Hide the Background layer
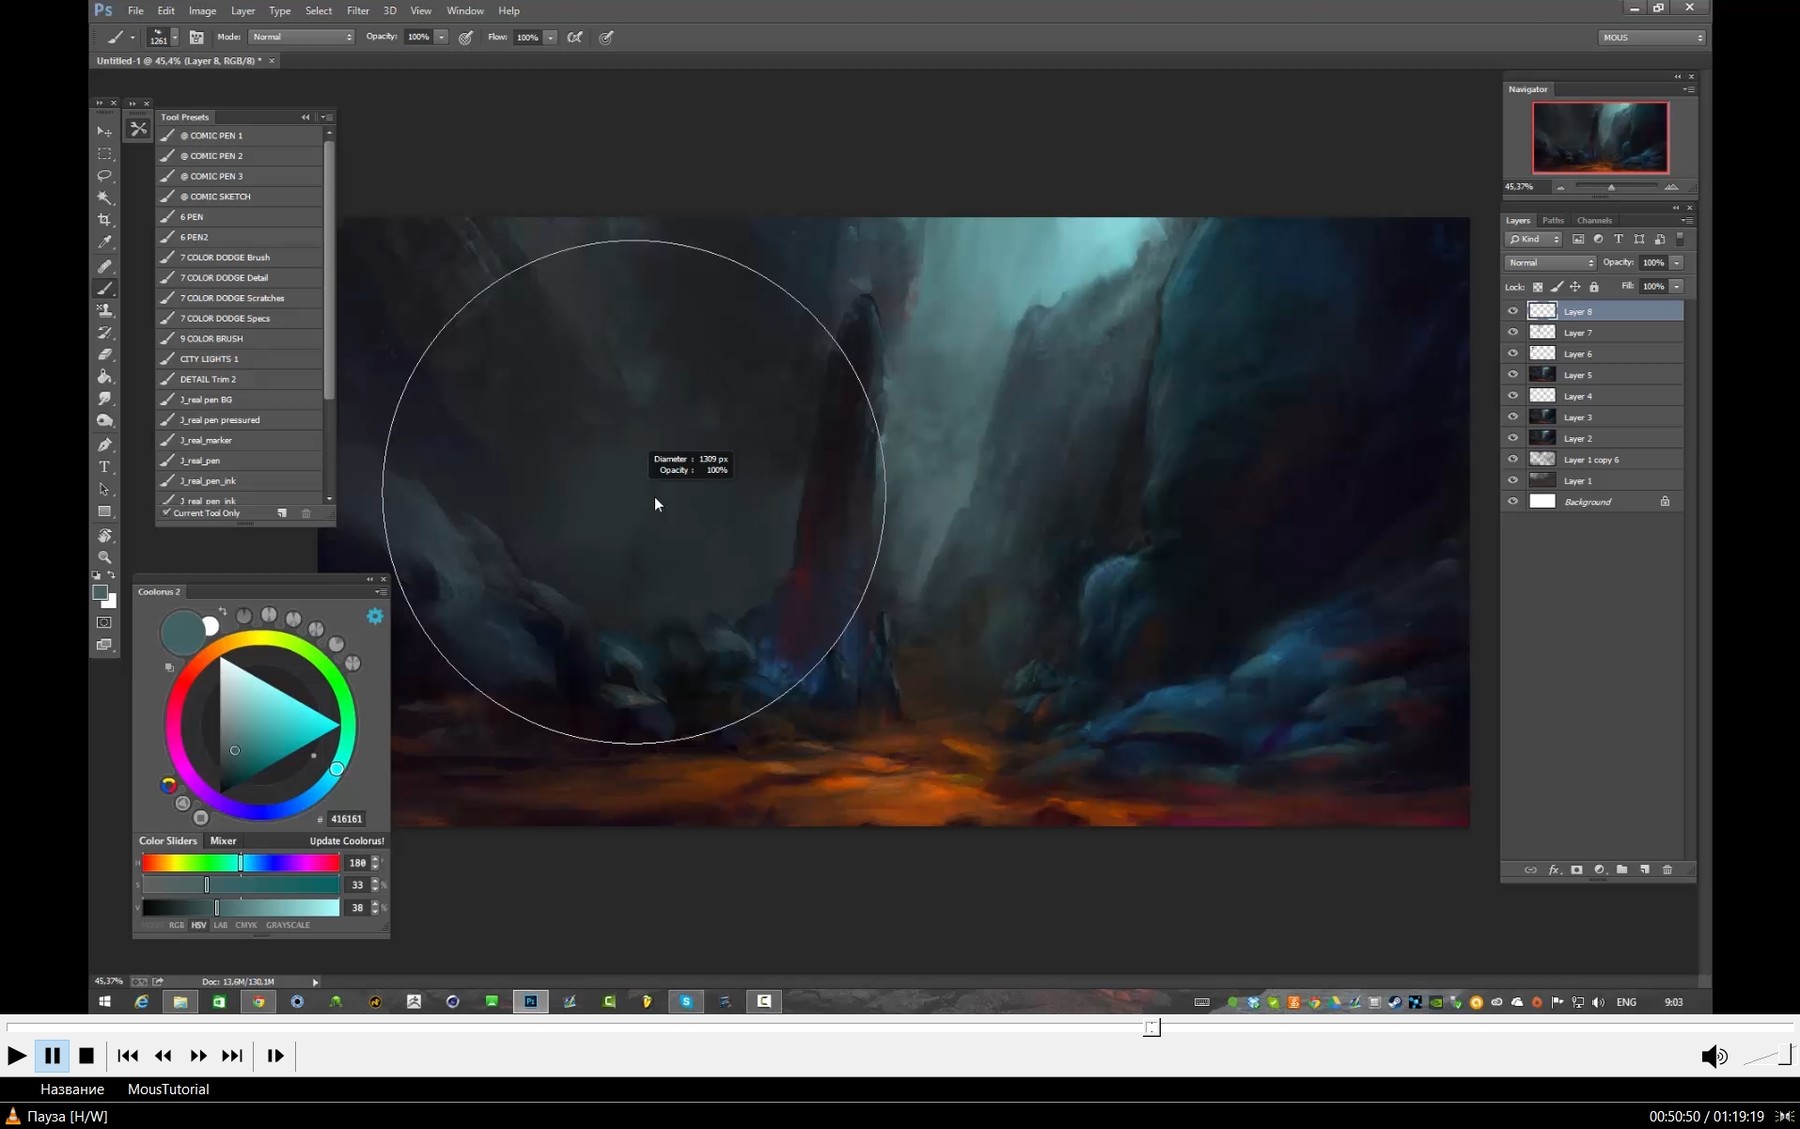The height and width of the screenshot is (1129, 1800). 1513,501
